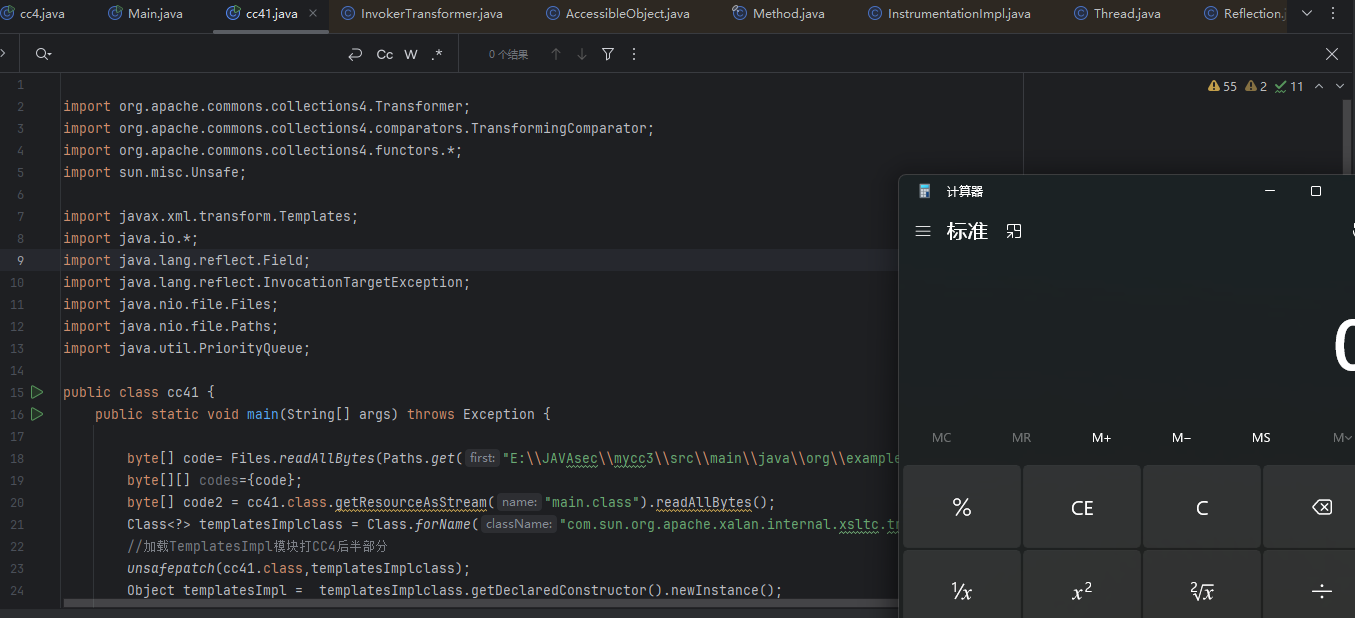
Task: Select the InvokerTransformer.java tab
Action: (x=421, y=14)
